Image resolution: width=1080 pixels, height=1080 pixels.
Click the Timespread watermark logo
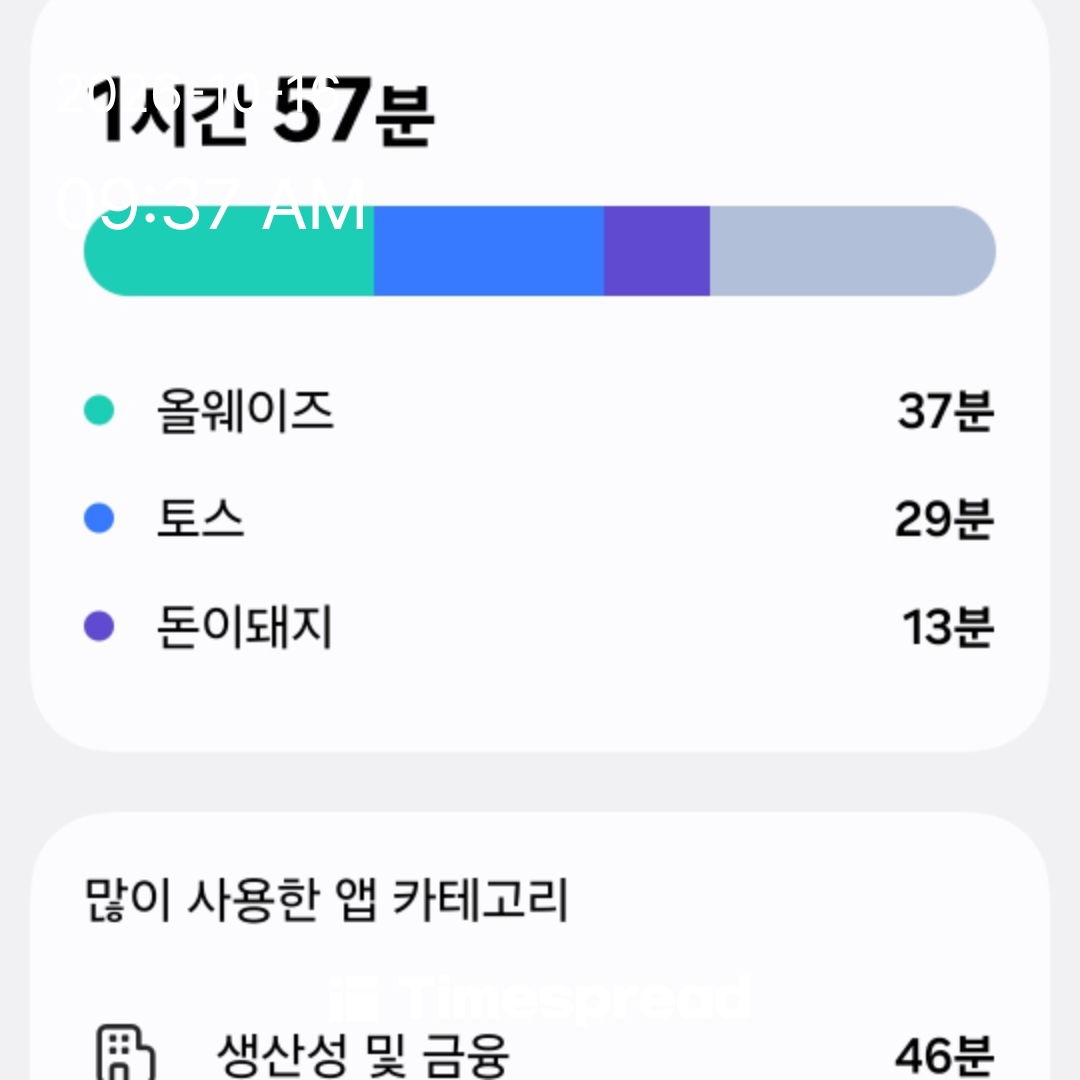point(539,998)
